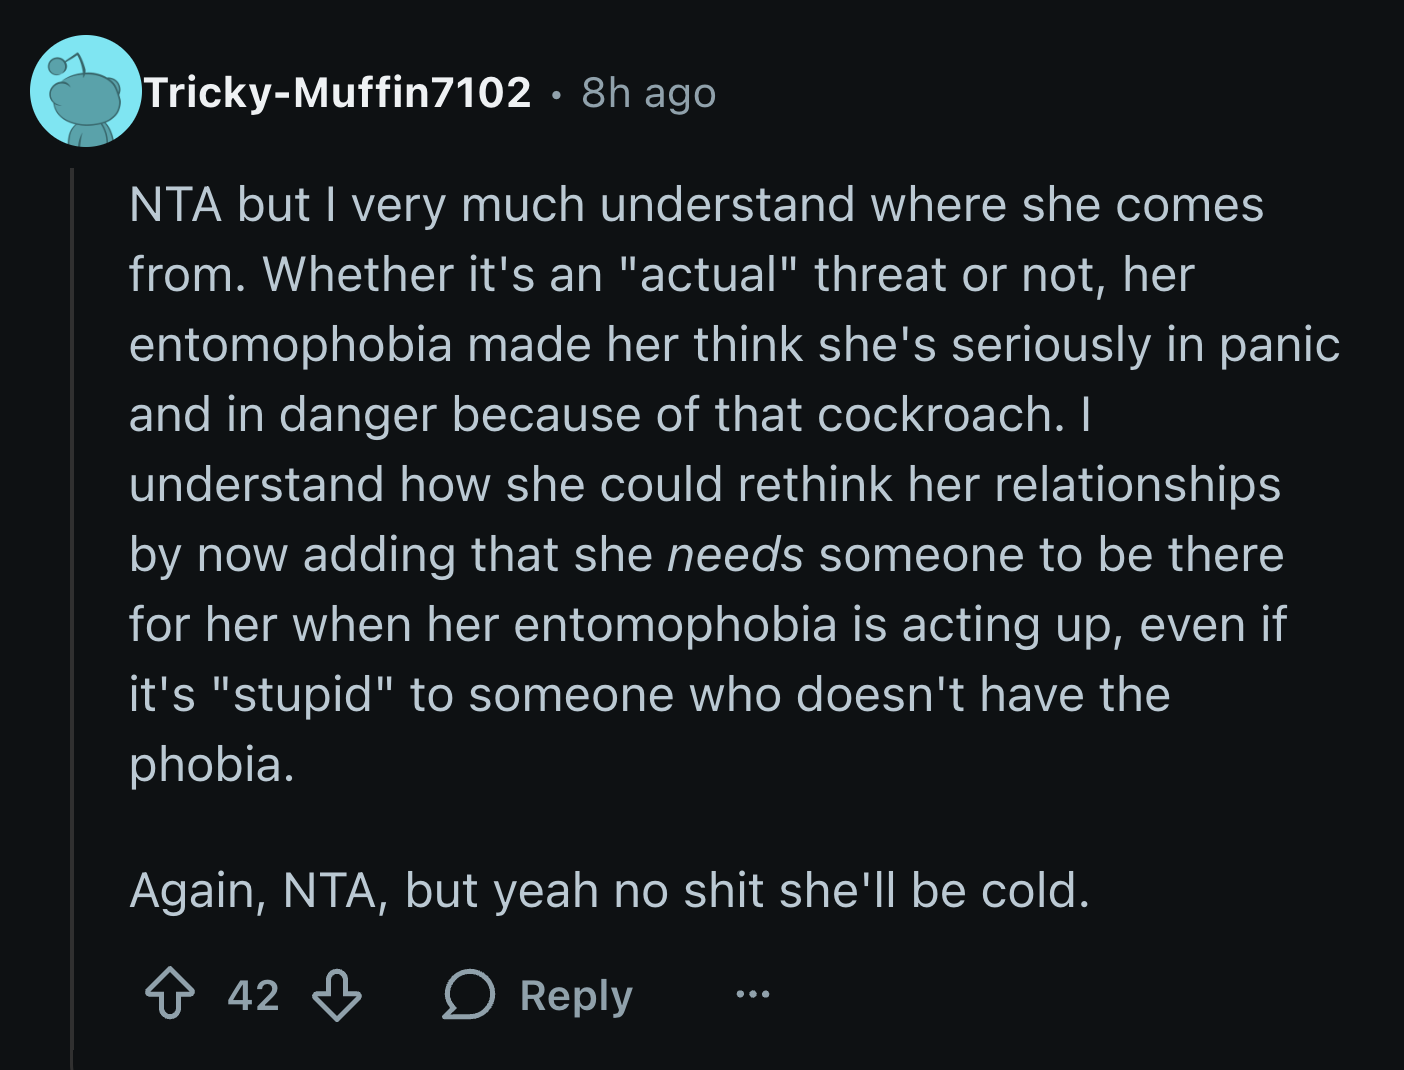
Task: Select the '8h ago' timestamp
Action: click(645, 93)
